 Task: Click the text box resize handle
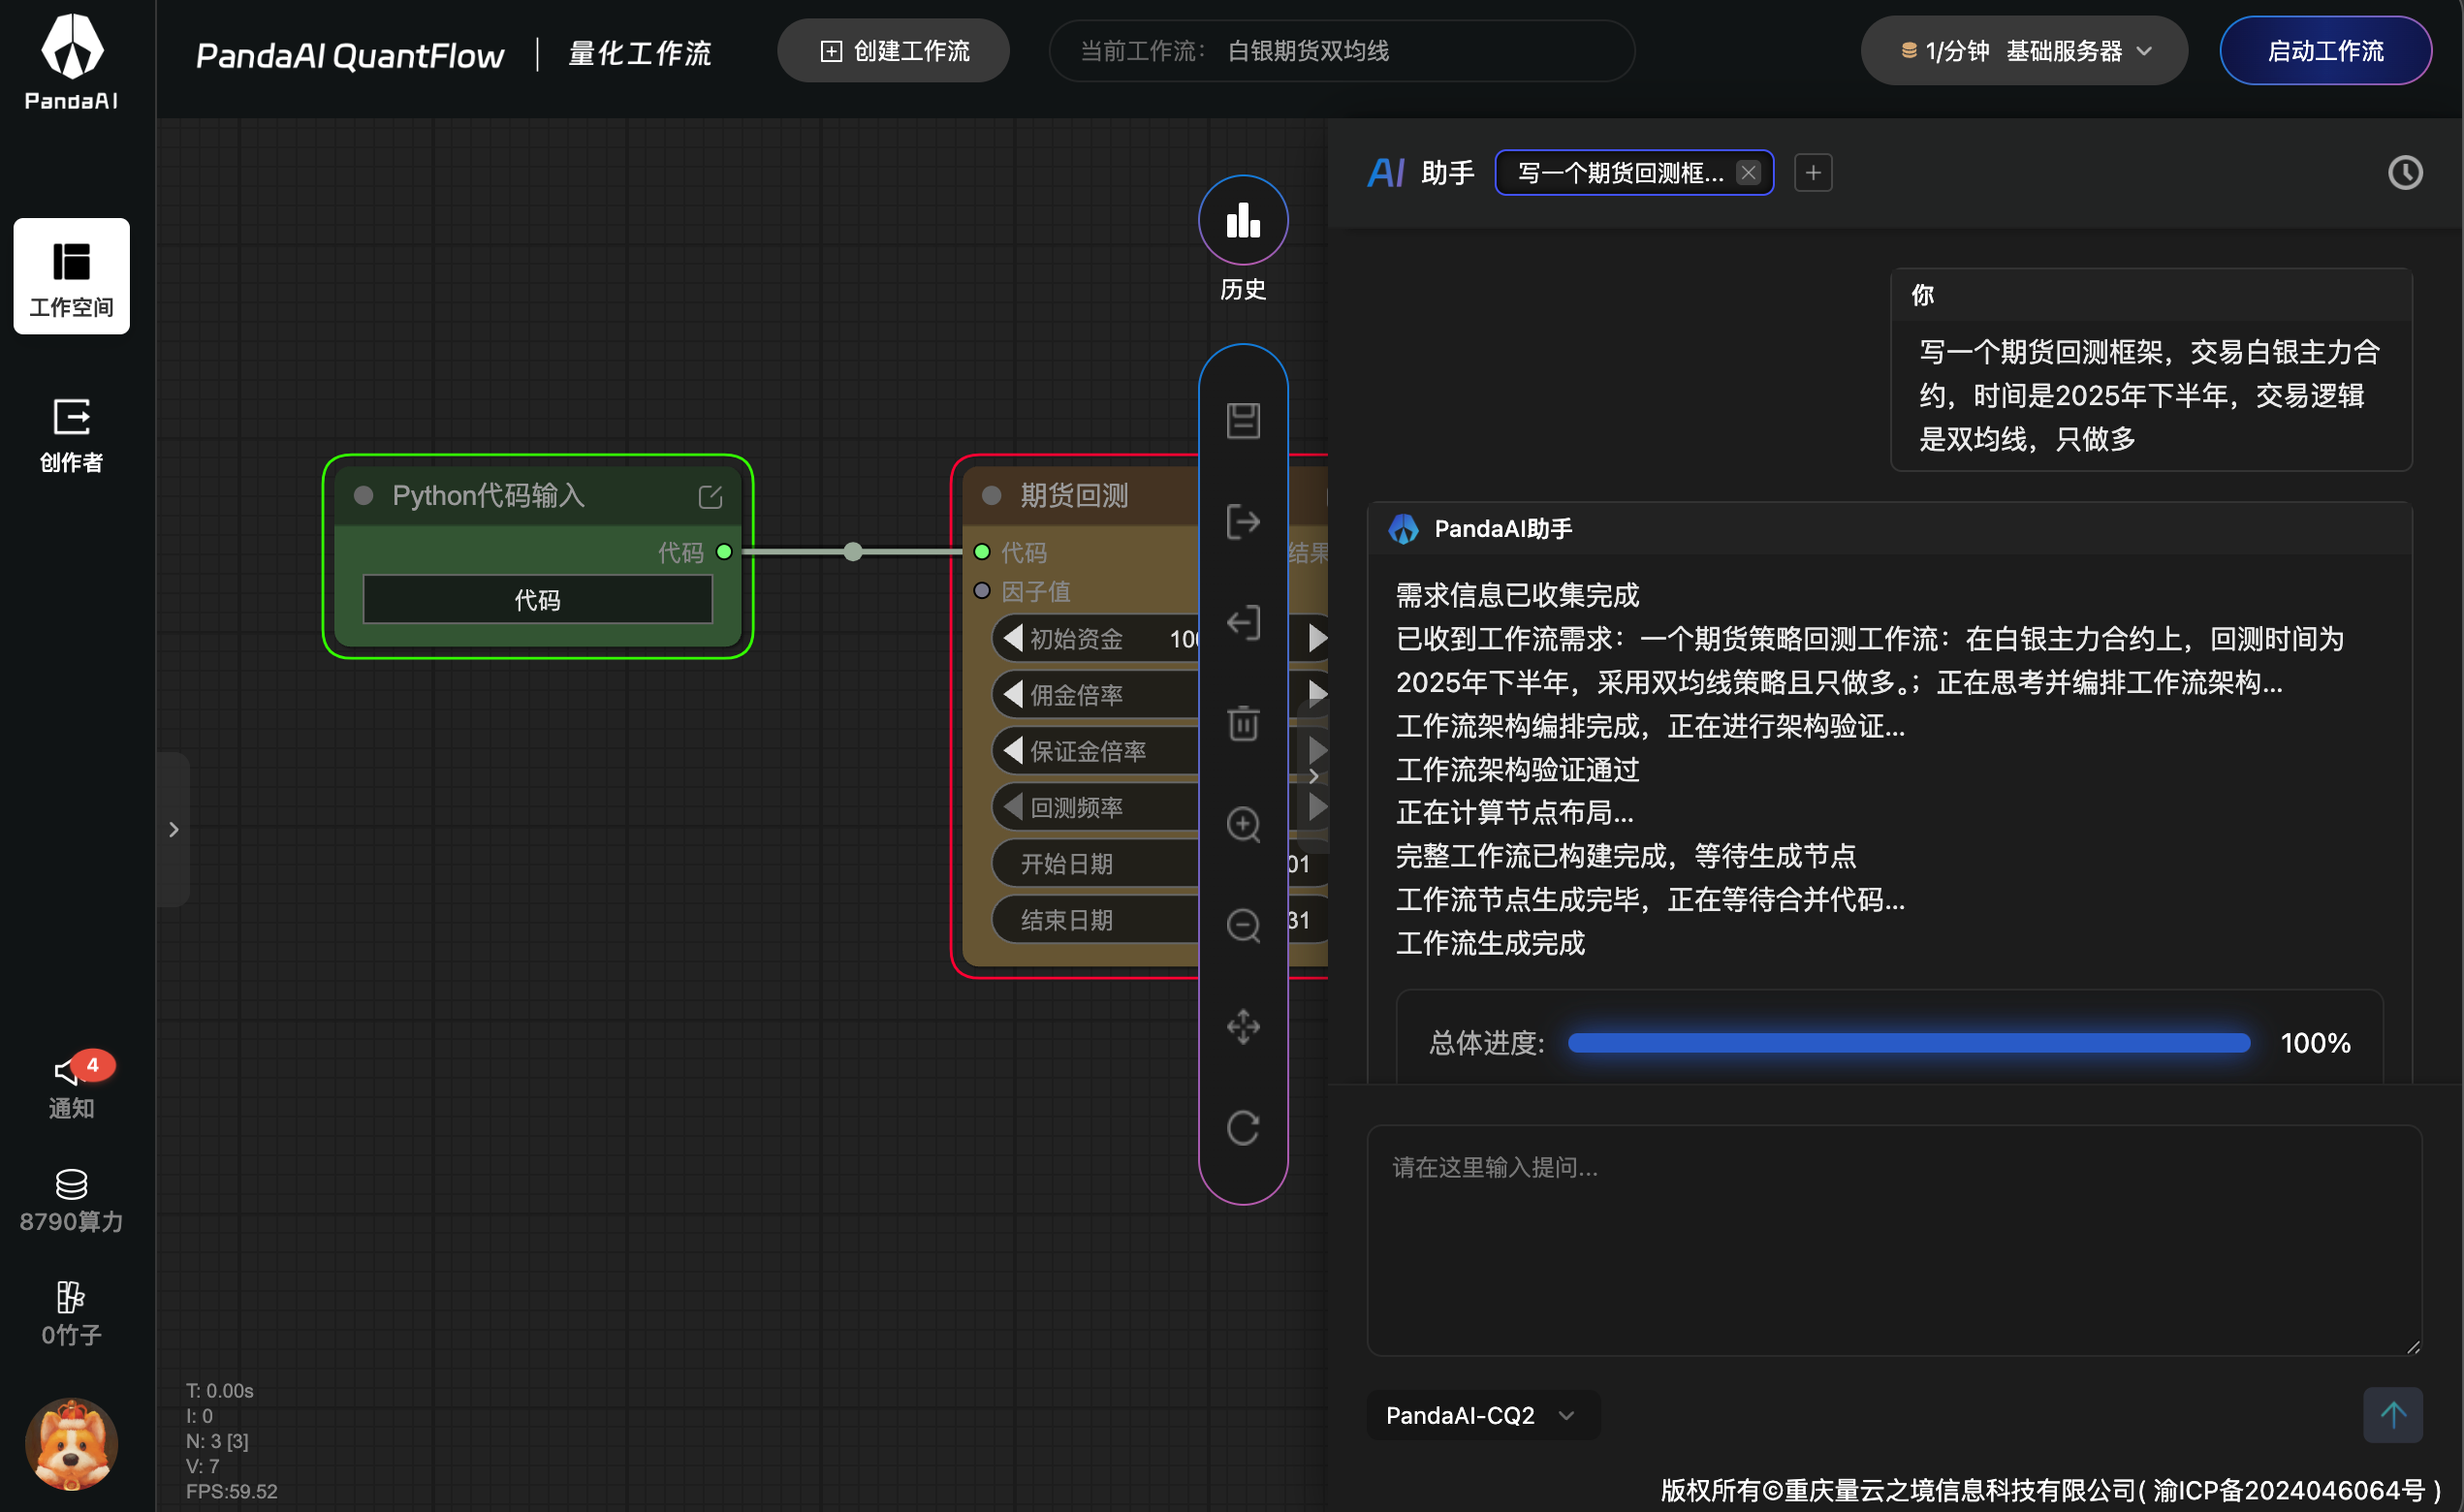2412,1346
